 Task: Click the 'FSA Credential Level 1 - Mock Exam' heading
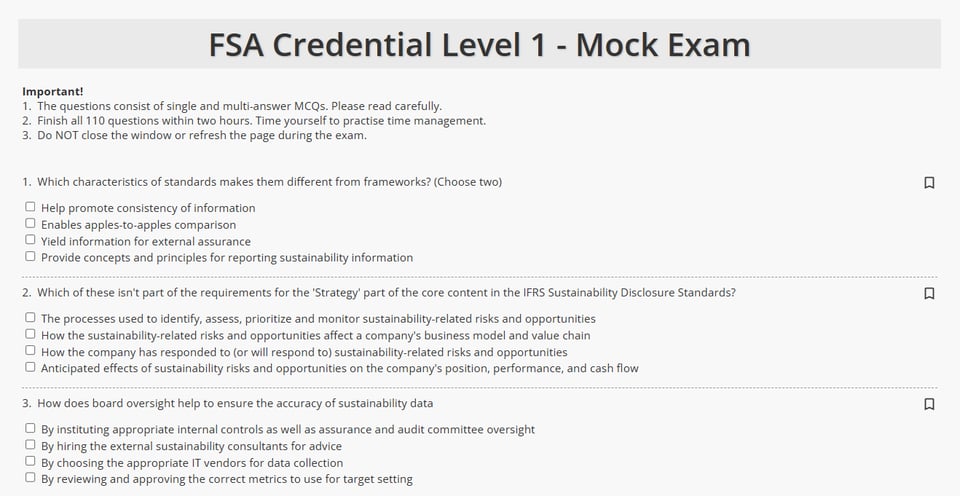coord(479,45)
